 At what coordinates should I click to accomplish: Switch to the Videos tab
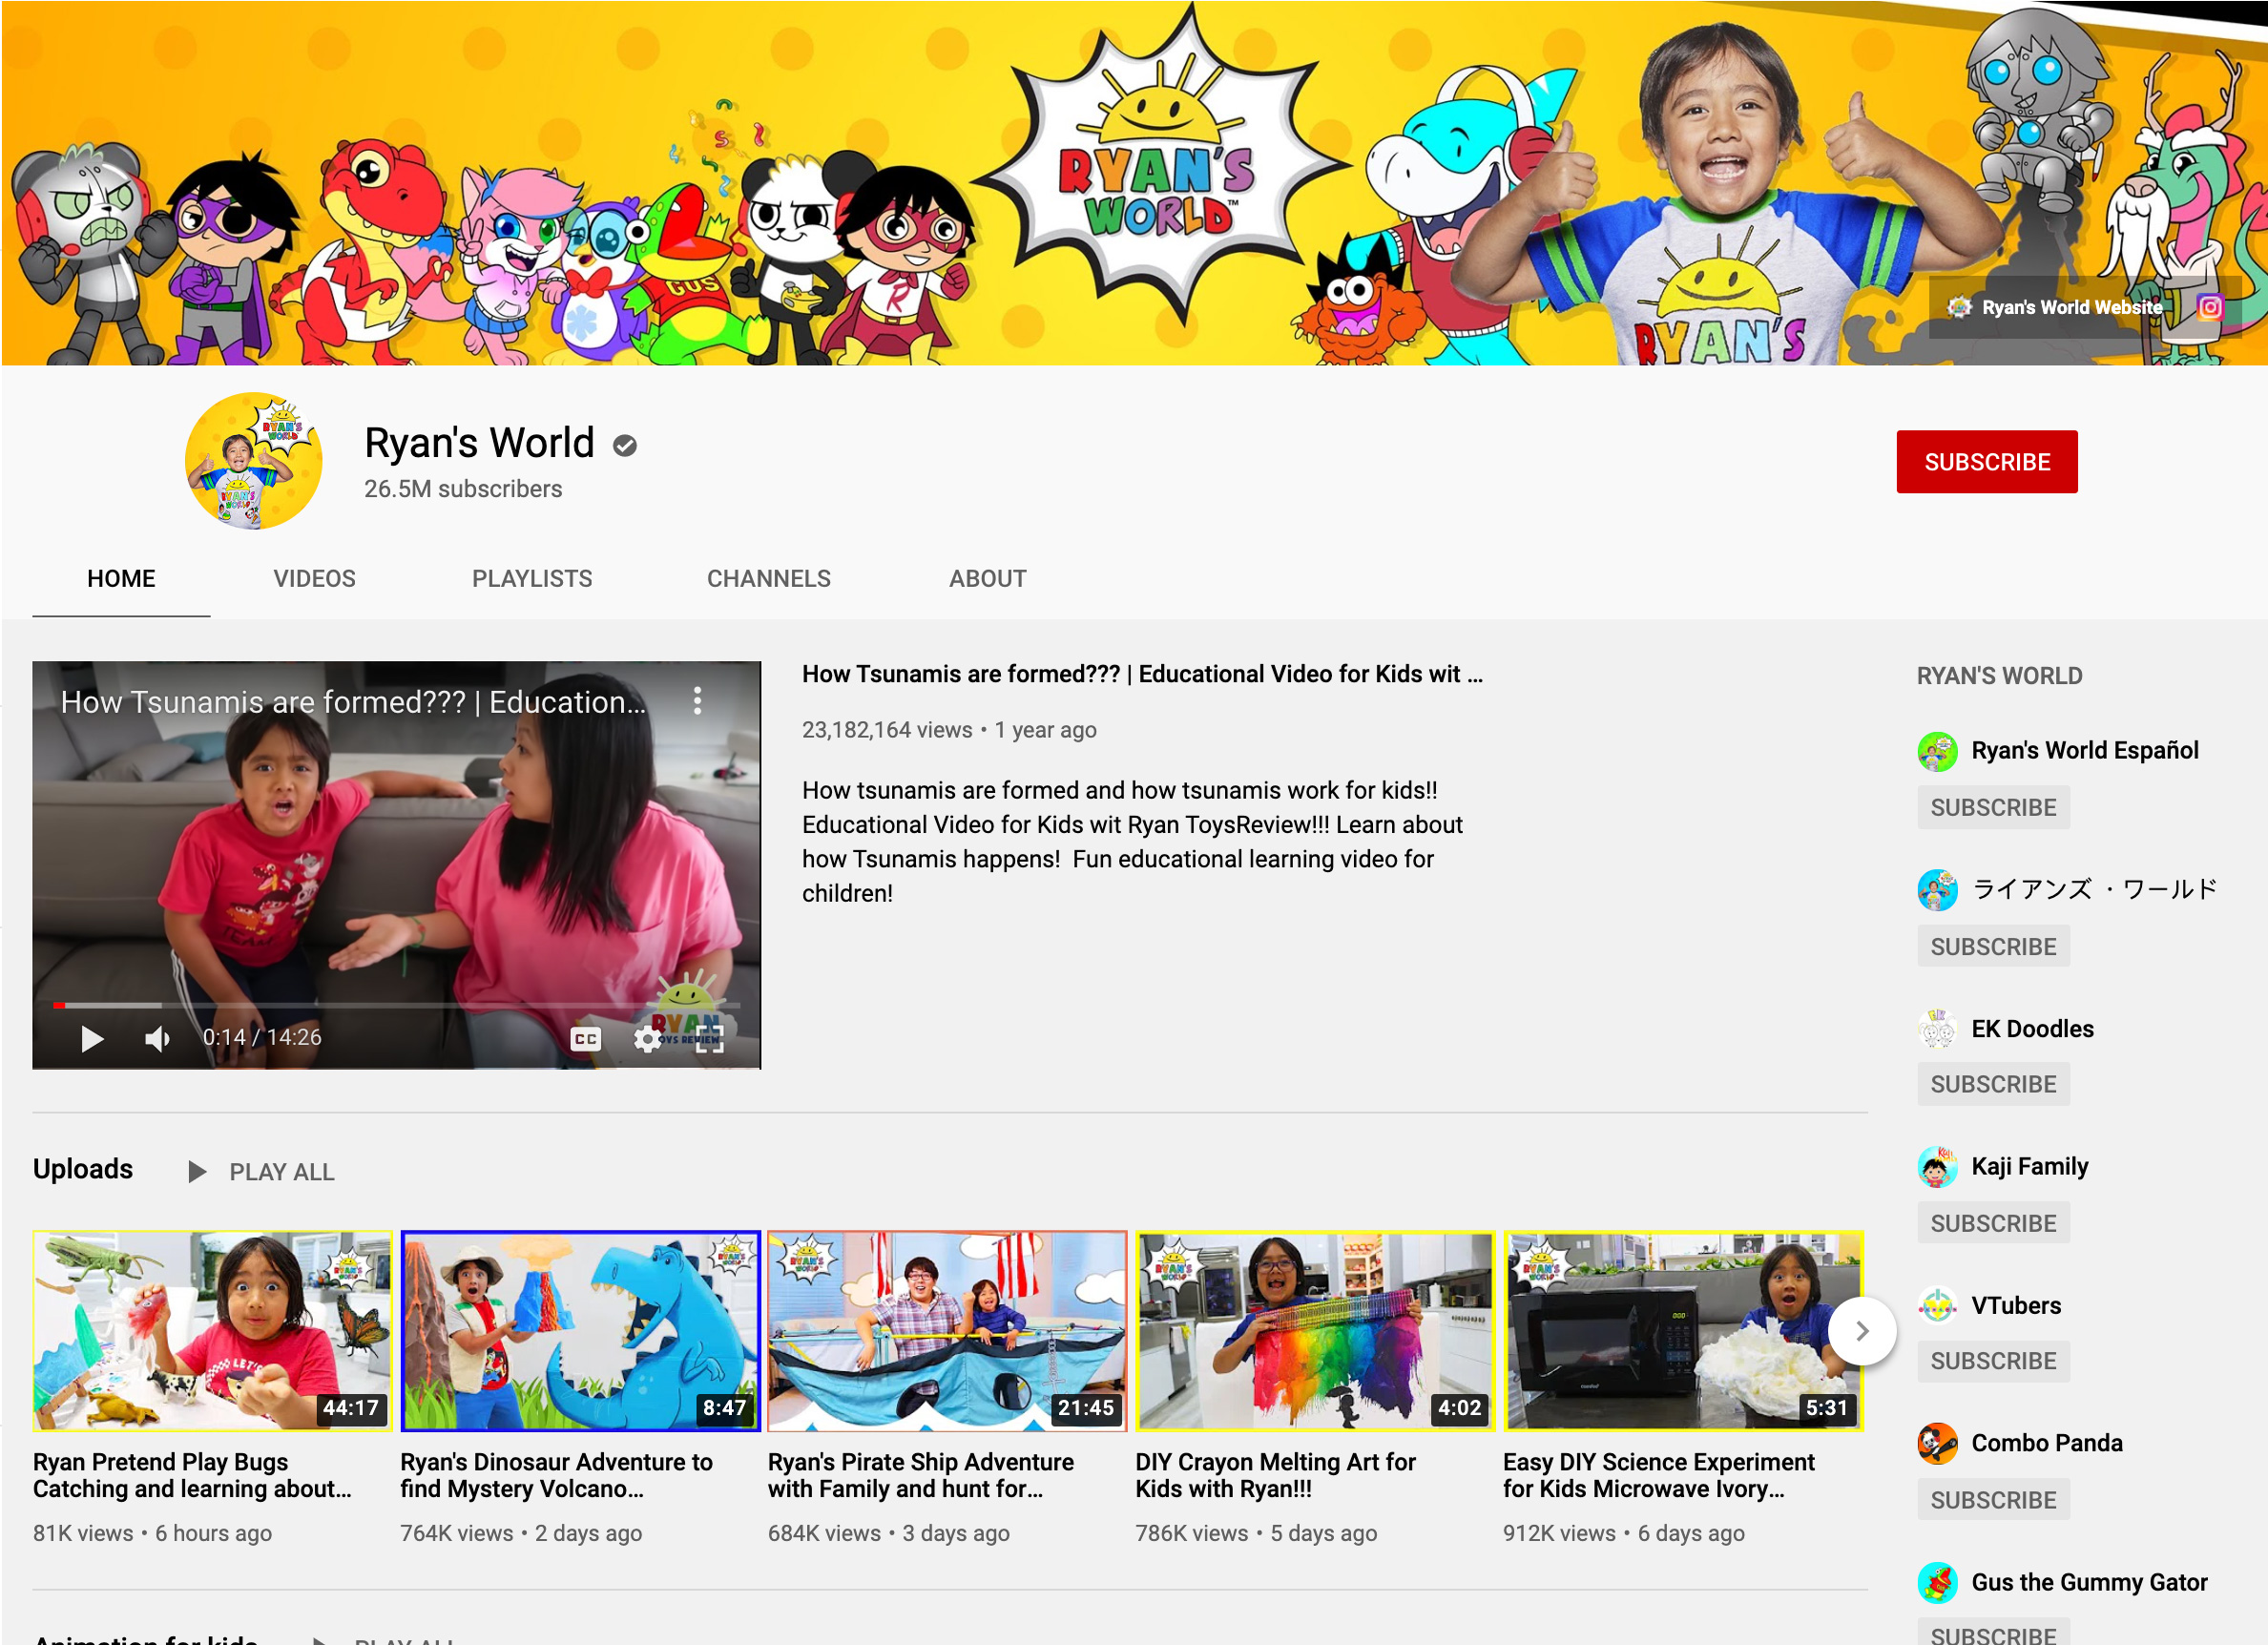(x=314, y=578)
